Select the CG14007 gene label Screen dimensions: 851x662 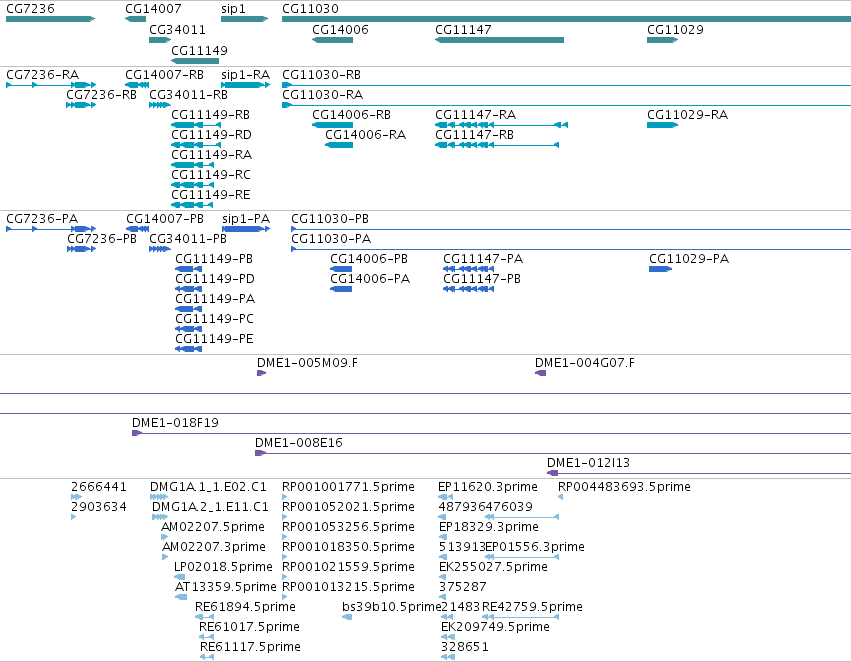(153, 9)
